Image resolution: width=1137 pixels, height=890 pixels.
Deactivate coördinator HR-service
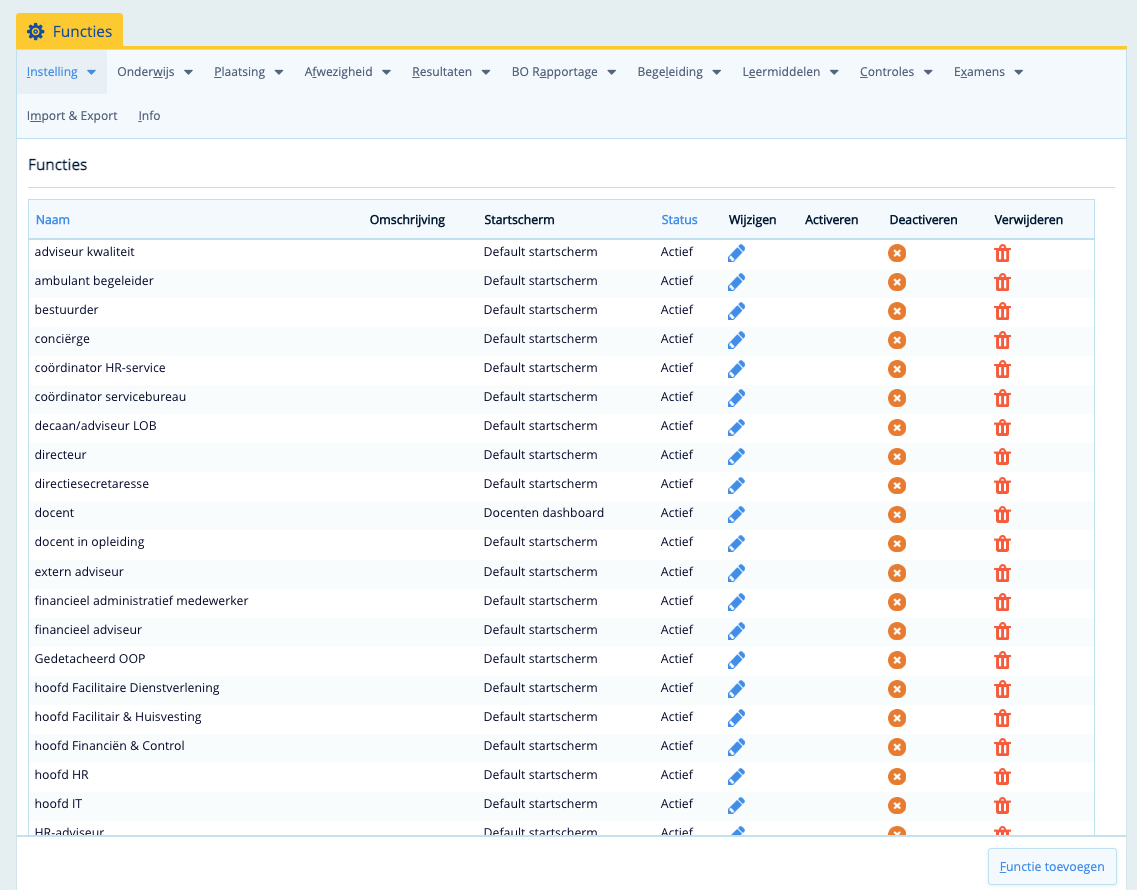tap(897, 369)
